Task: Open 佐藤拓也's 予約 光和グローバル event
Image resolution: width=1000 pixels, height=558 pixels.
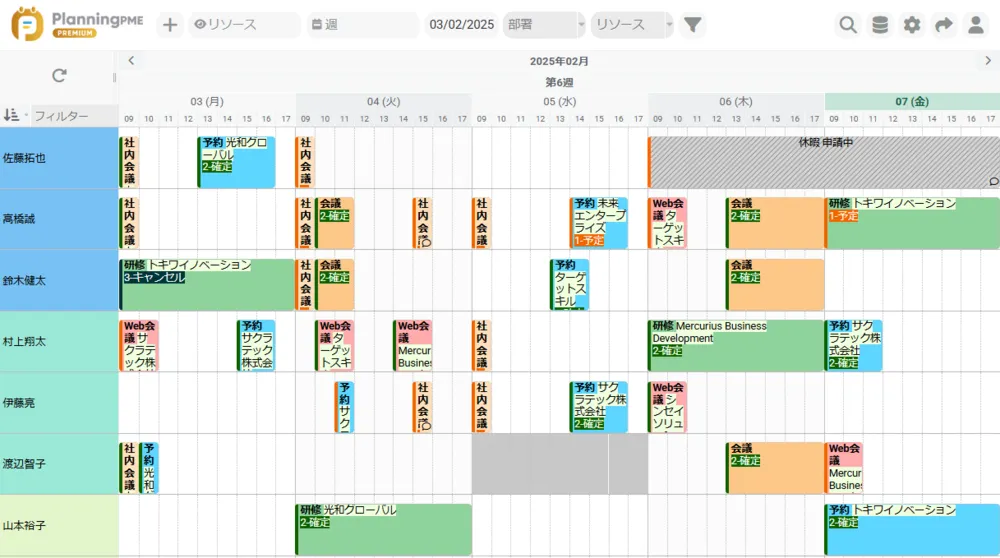Action: pos(237,162)
